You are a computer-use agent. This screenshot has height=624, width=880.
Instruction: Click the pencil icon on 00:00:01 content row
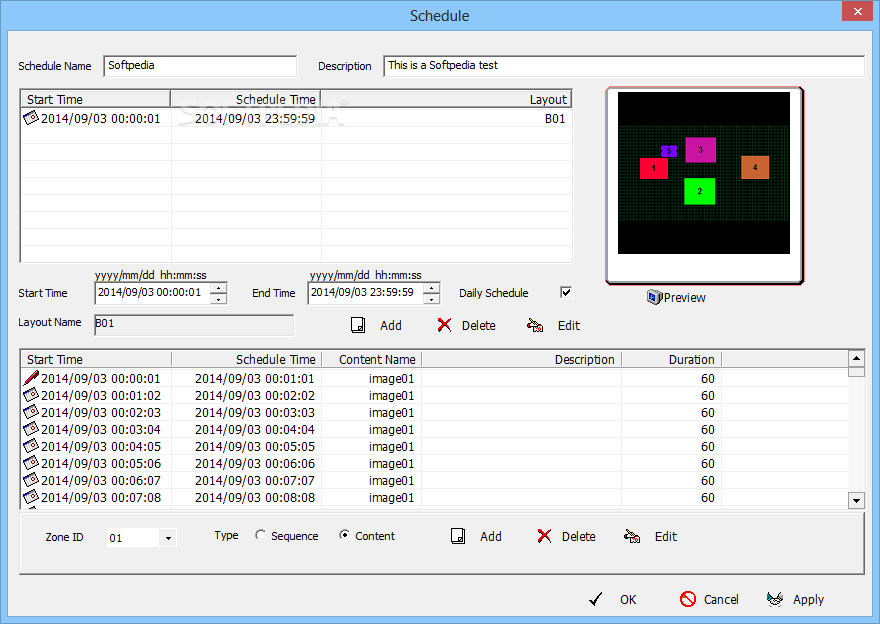coord(31,378)
